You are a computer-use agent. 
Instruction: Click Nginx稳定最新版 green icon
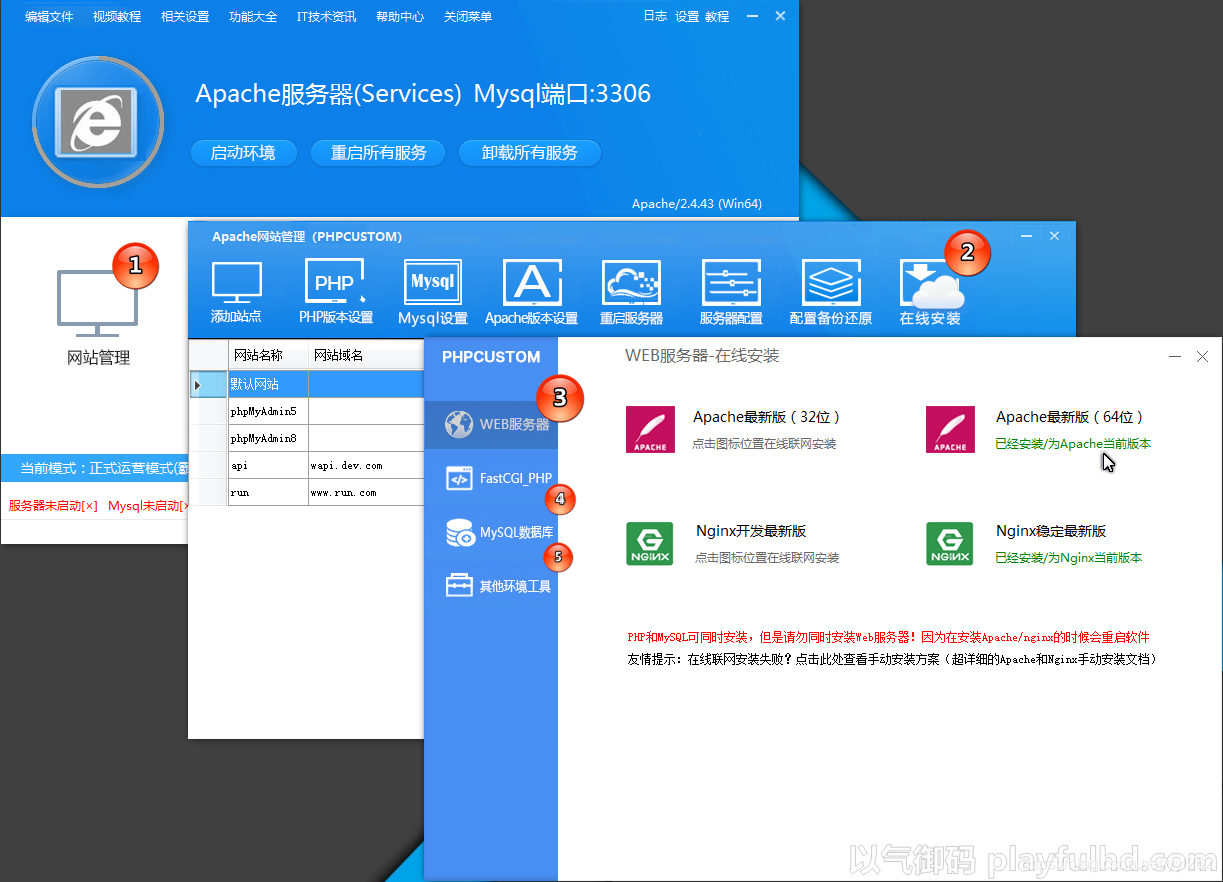tap(950, 543)
